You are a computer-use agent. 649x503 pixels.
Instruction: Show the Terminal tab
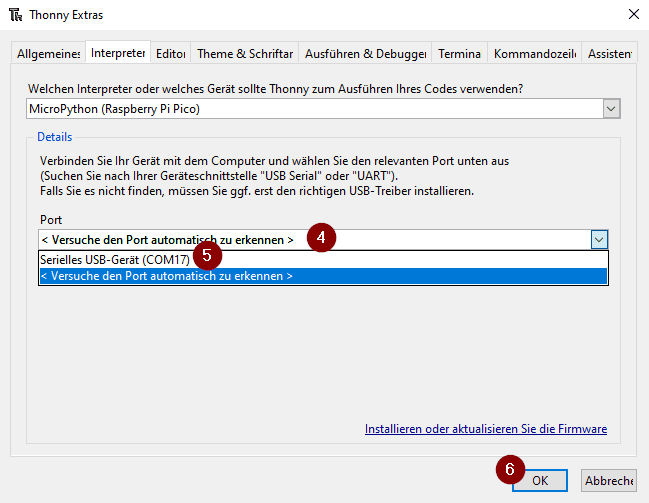[459, 54]
